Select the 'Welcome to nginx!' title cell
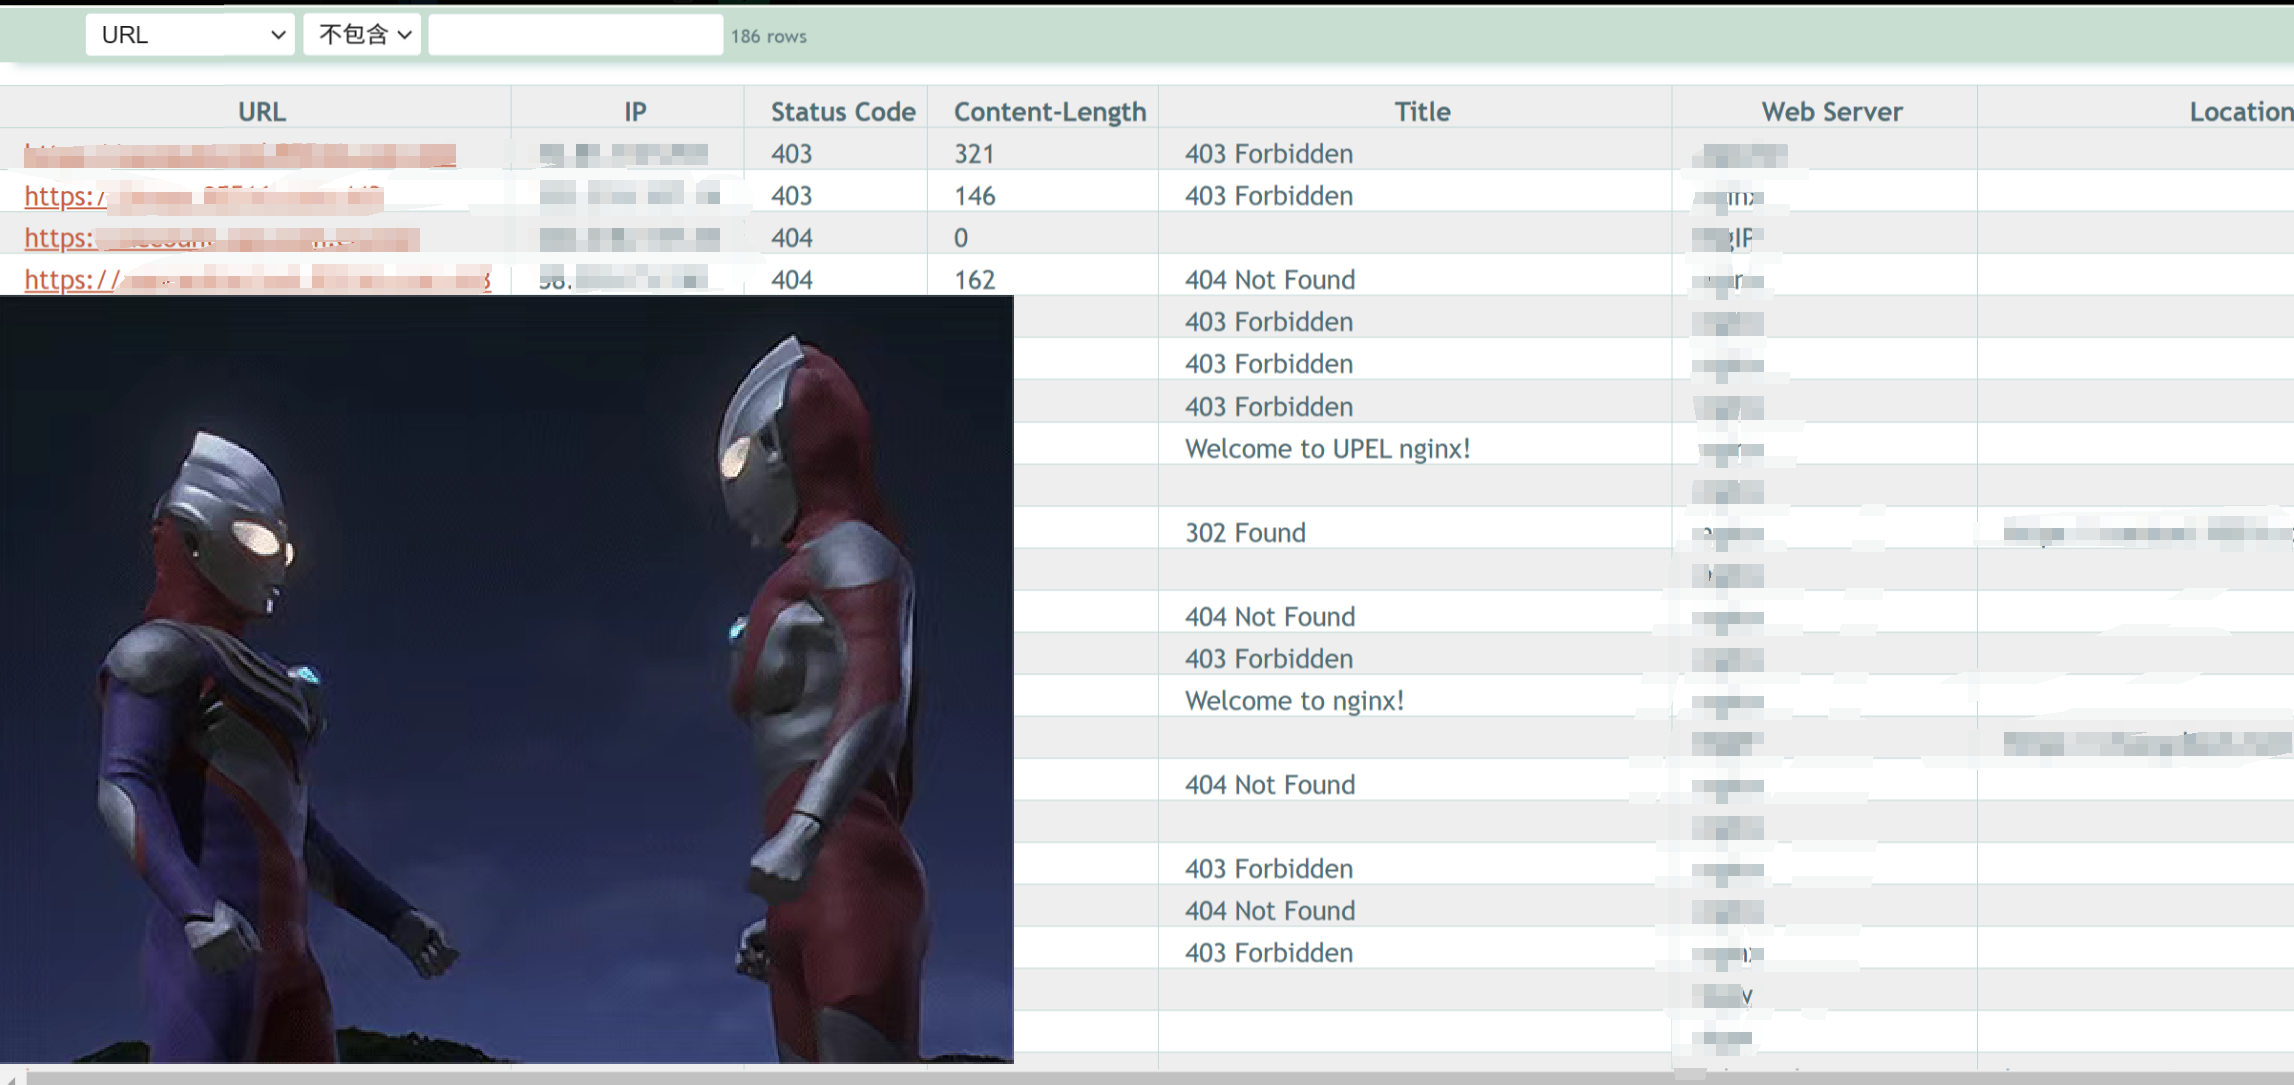2294x1085 pixels. pos(1294,701)
